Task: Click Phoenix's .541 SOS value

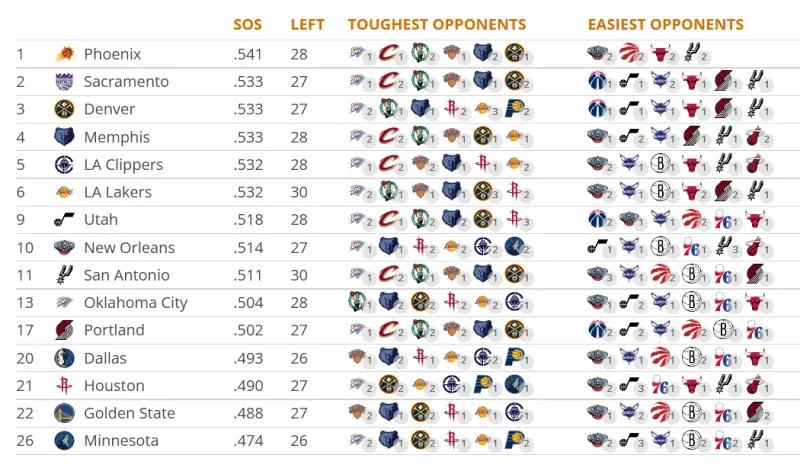Action: click(248, 54)
